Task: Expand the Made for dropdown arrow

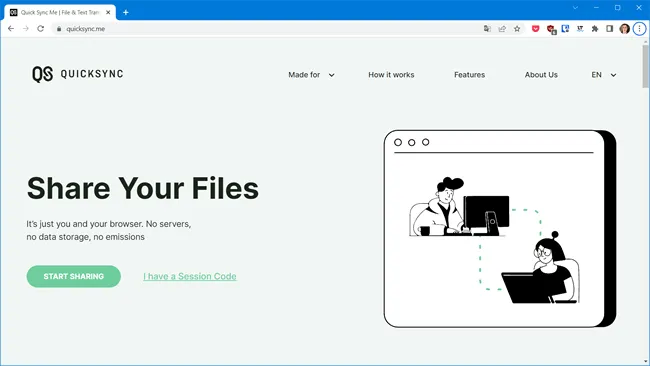Action: (332, 75)
